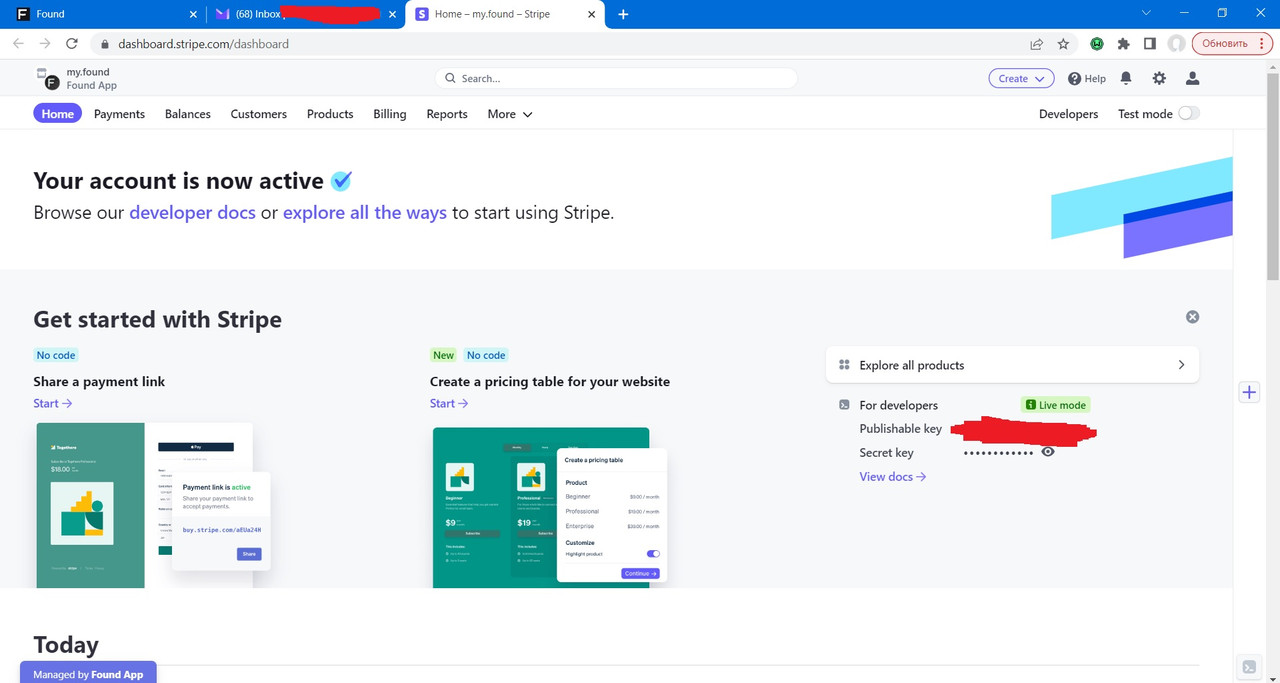Click the pricing table preview thumbnail
The width and height of the screenshot is (1280, 683).
[x=550, y=507]
